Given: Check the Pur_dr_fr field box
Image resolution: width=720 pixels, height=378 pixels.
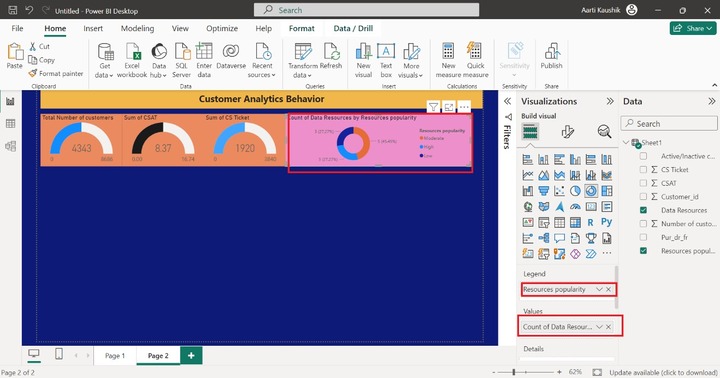Looking at the screenshot, I should 643,237.
